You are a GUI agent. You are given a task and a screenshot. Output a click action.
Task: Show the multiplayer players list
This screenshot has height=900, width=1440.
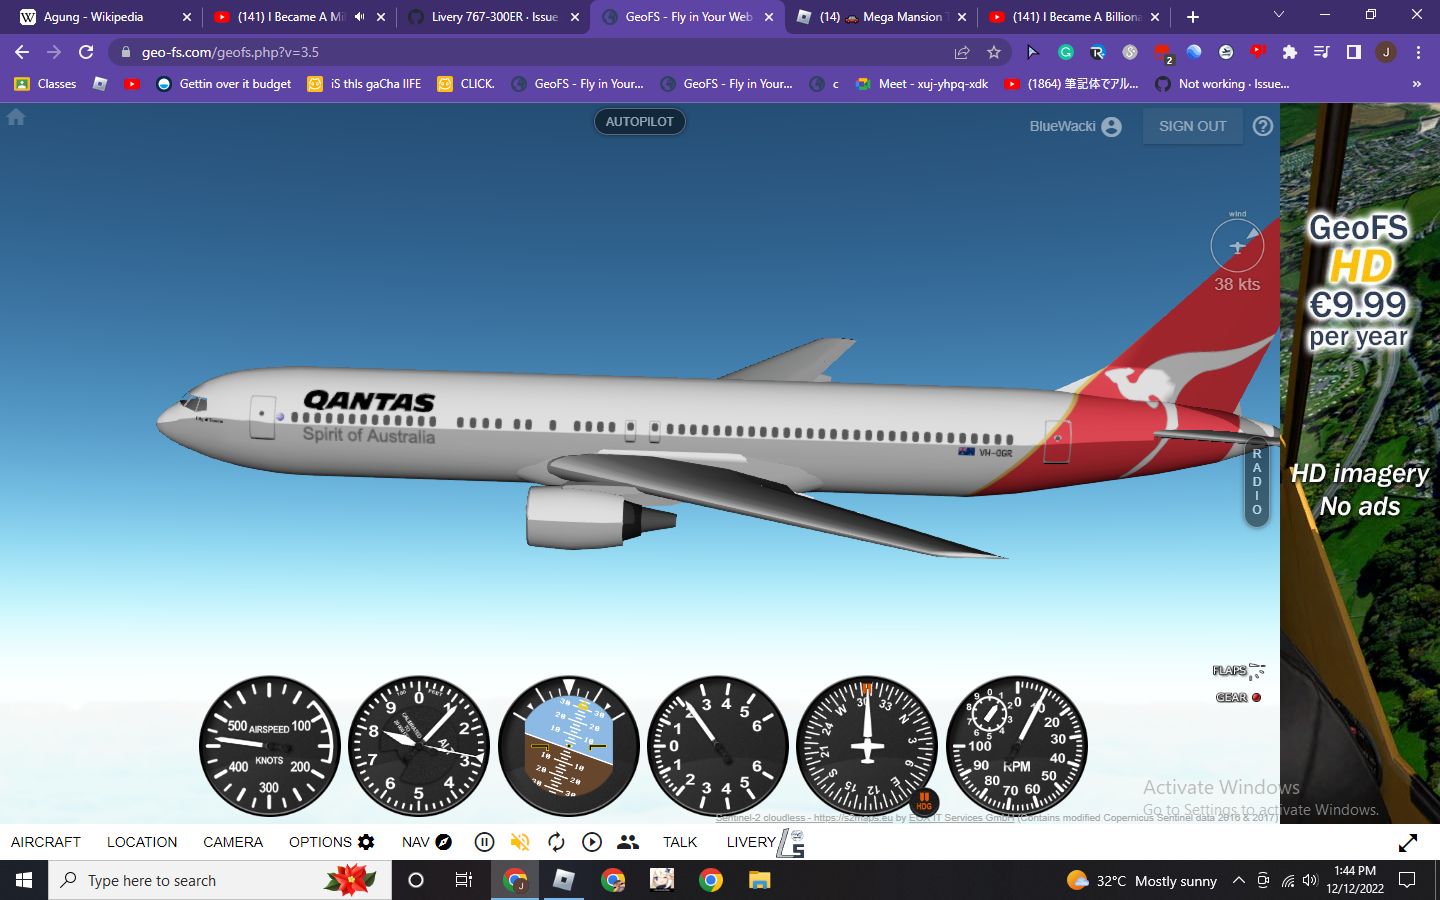[x=628, y=842]
